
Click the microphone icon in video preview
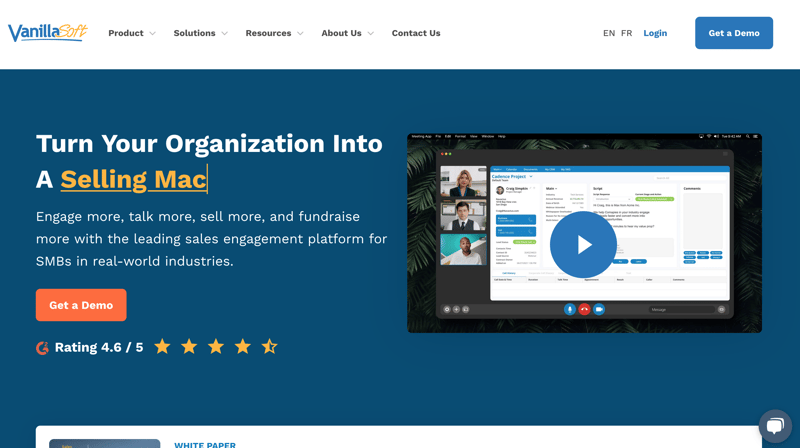click(569, 309)
